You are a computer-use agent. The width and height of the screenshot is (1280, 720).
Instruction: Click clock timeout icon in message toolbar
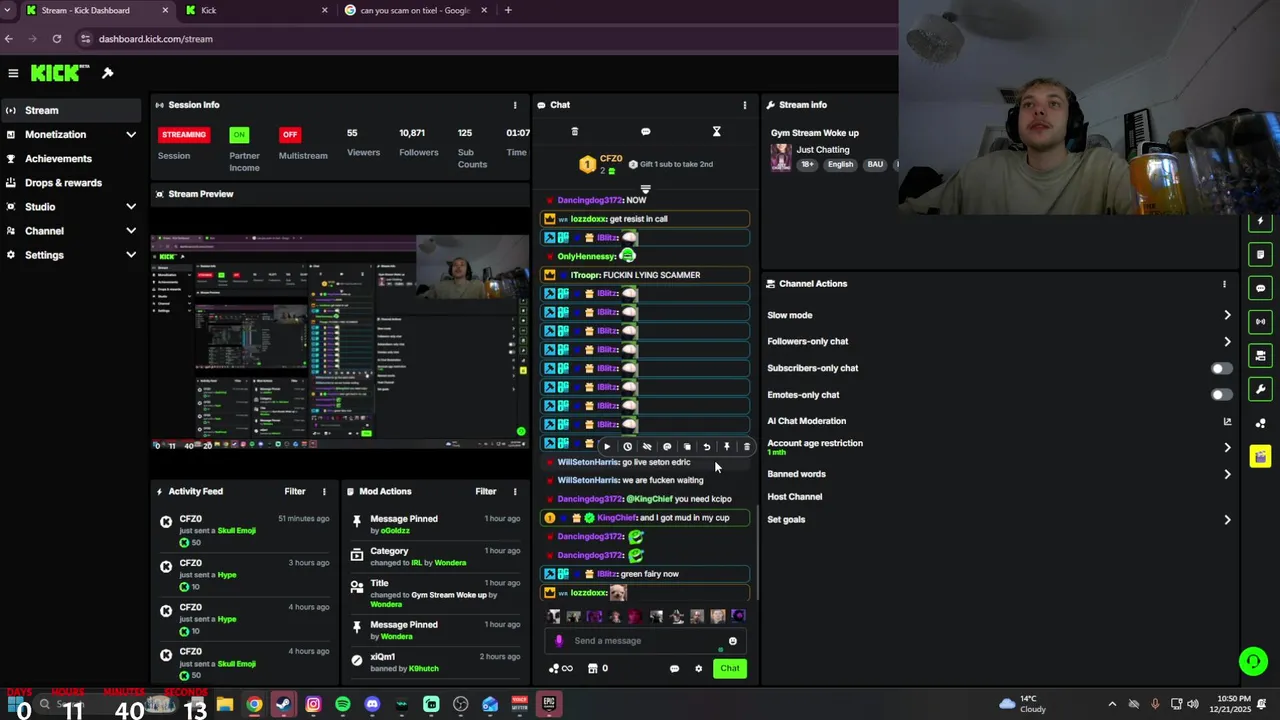point(627,447)
